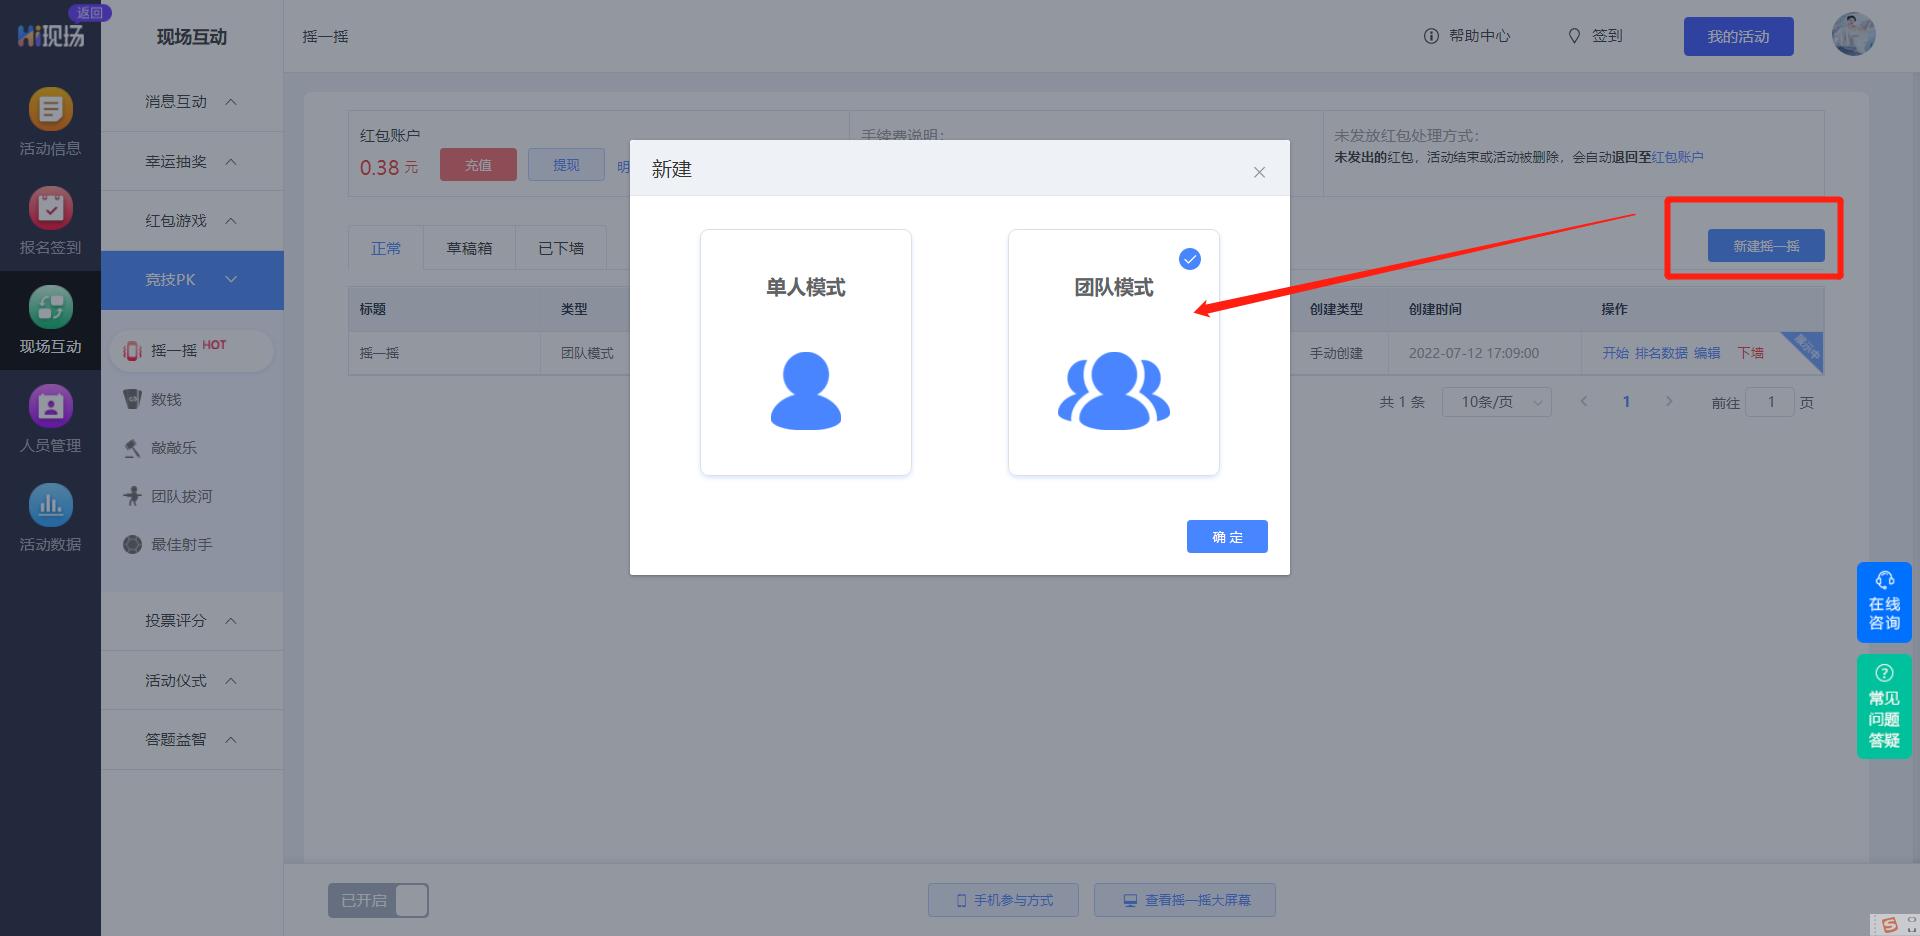Image resolution: width=1920 pixels, height=936 pixels.
Task: Collapse the 竞技PK section
Action: (190, 280)
